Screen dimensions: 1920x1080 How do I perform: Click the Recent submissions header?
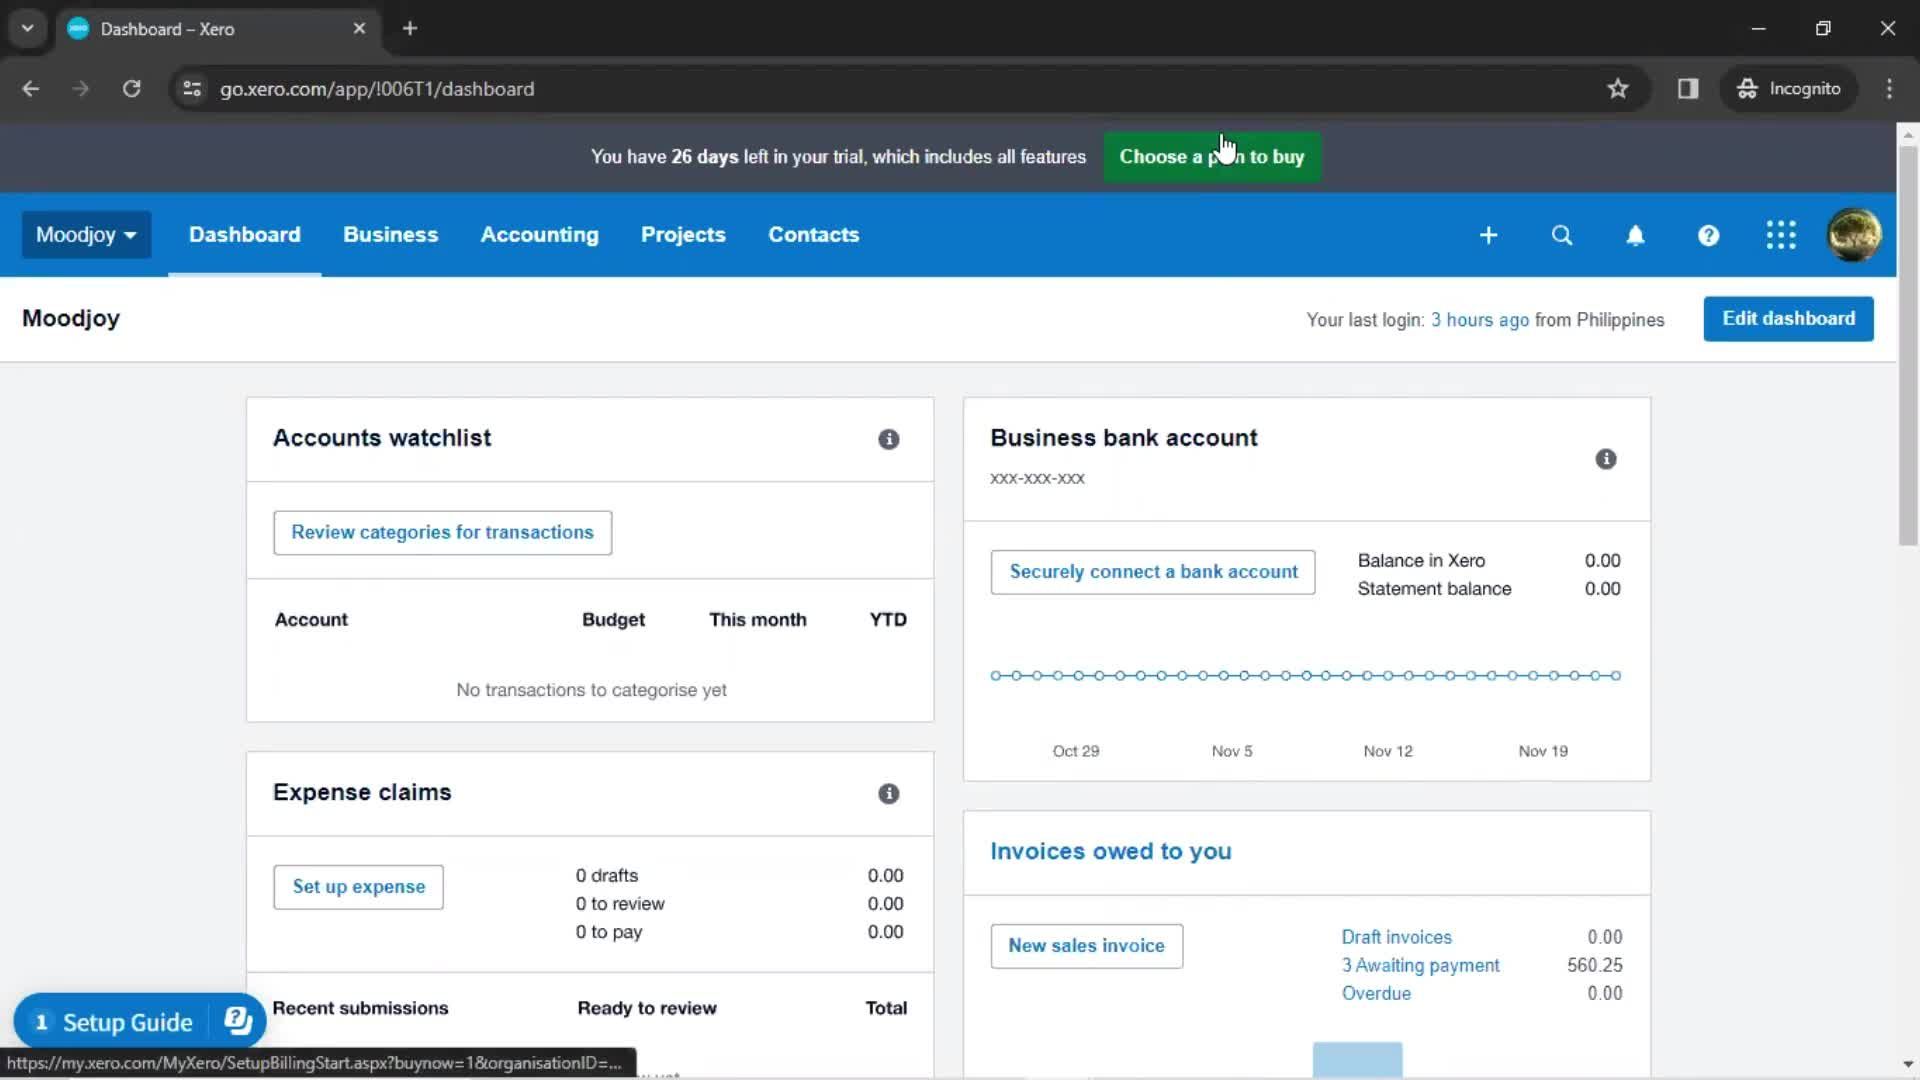(360, 1008)
